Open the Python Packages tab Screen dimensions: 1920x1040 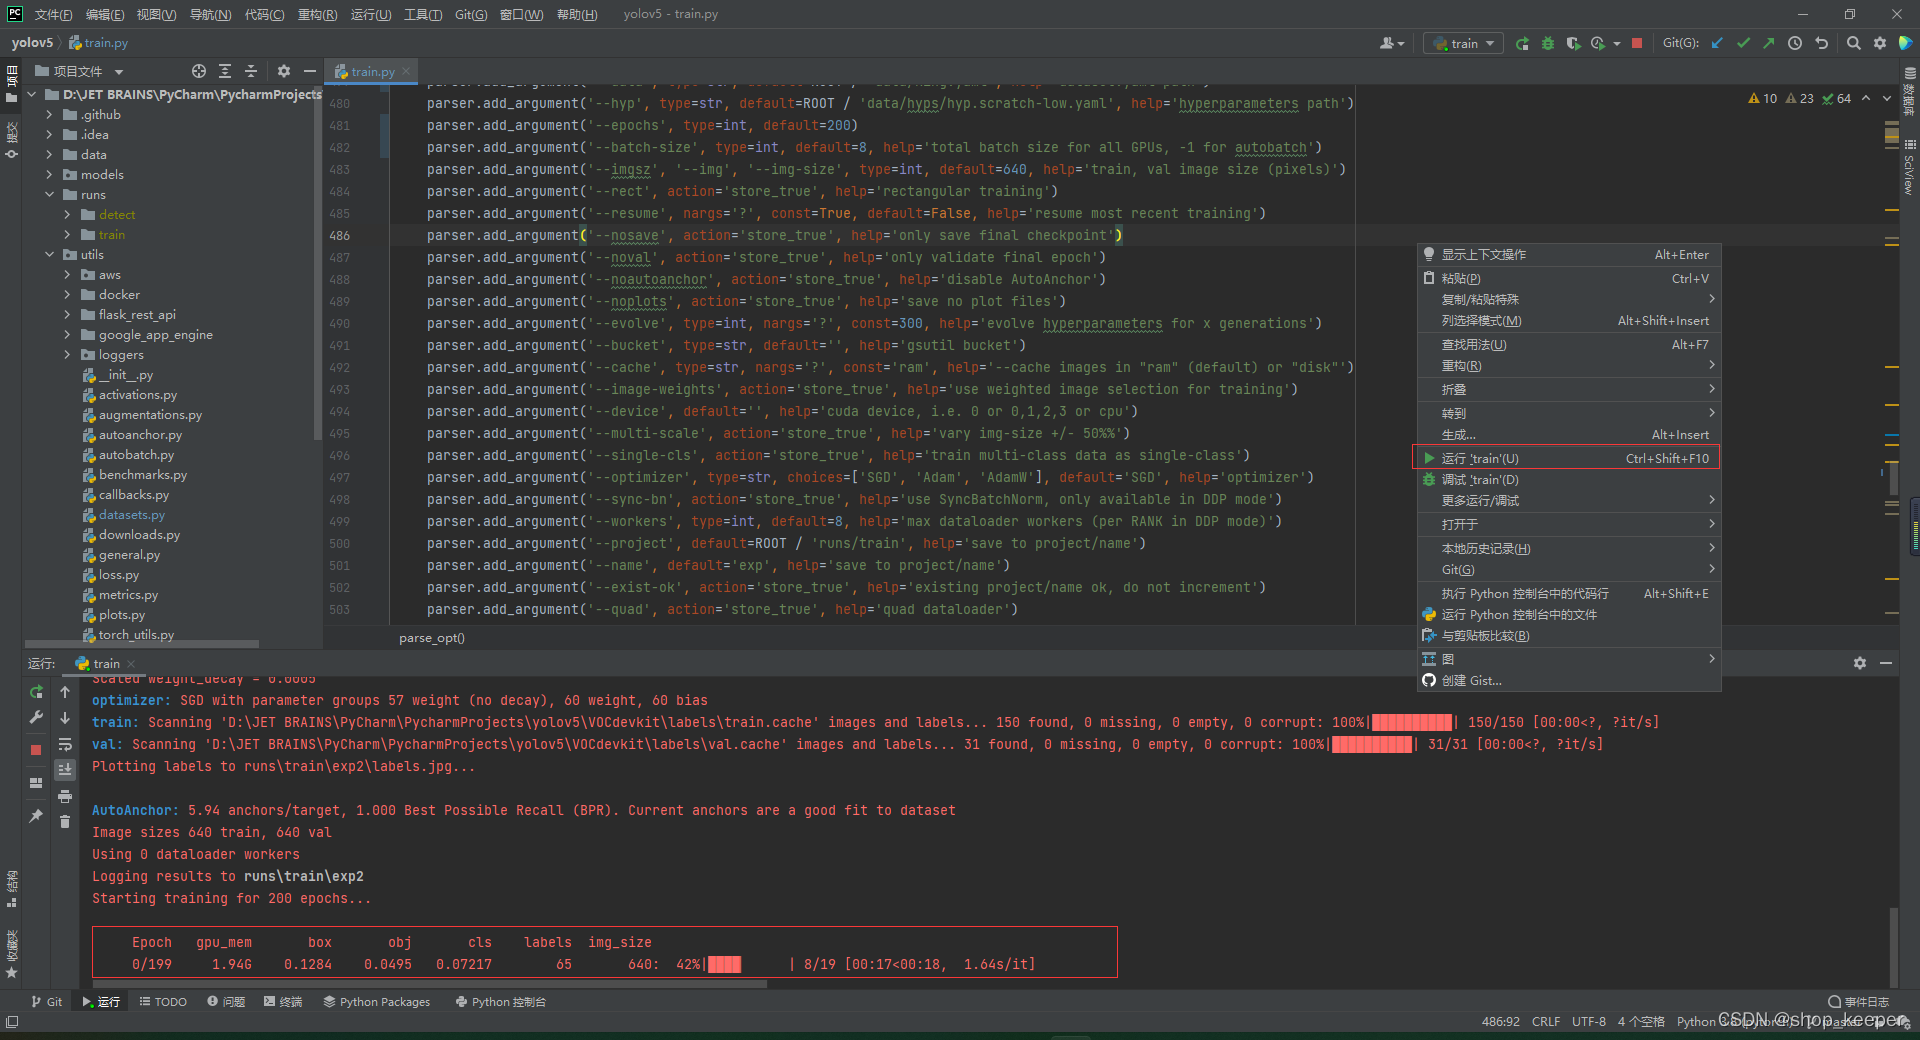[377, 1002]
